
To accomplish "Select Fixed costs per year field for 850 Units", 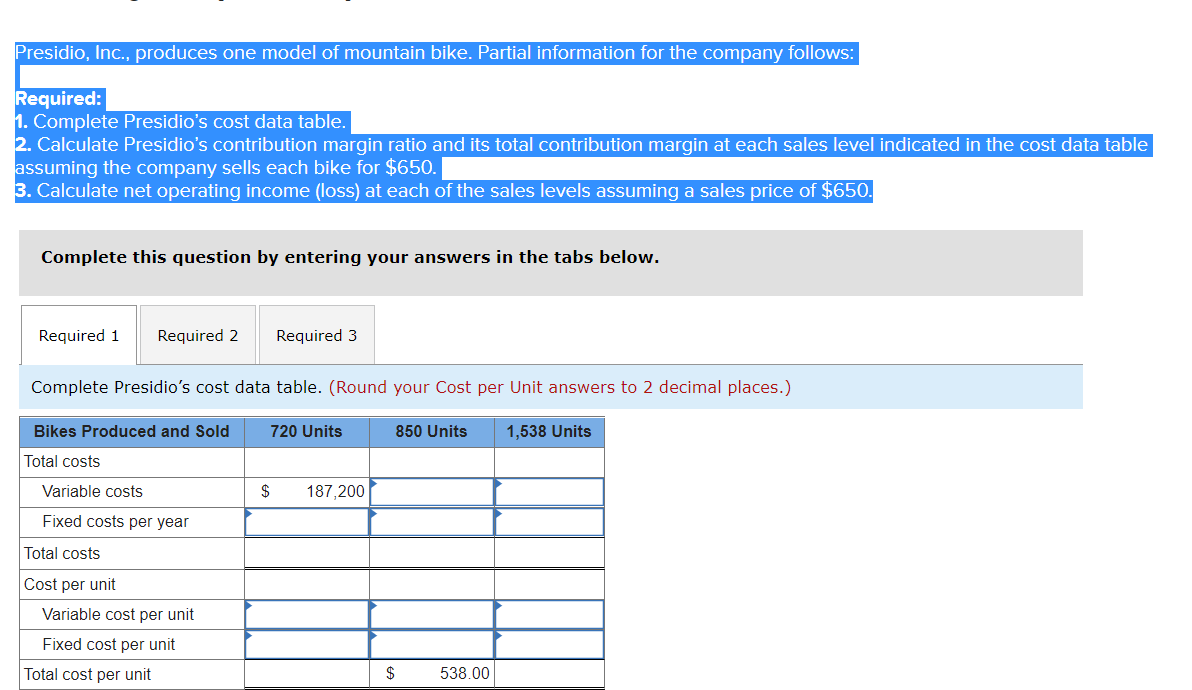I will point(432,522).
